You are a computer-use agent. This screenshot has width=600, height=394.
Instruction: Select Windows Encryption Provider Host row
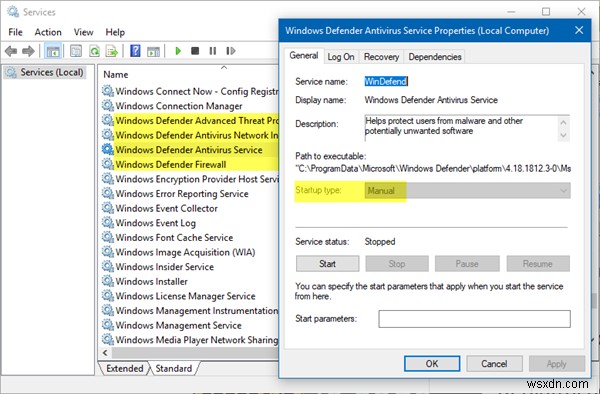coord(190,179)
